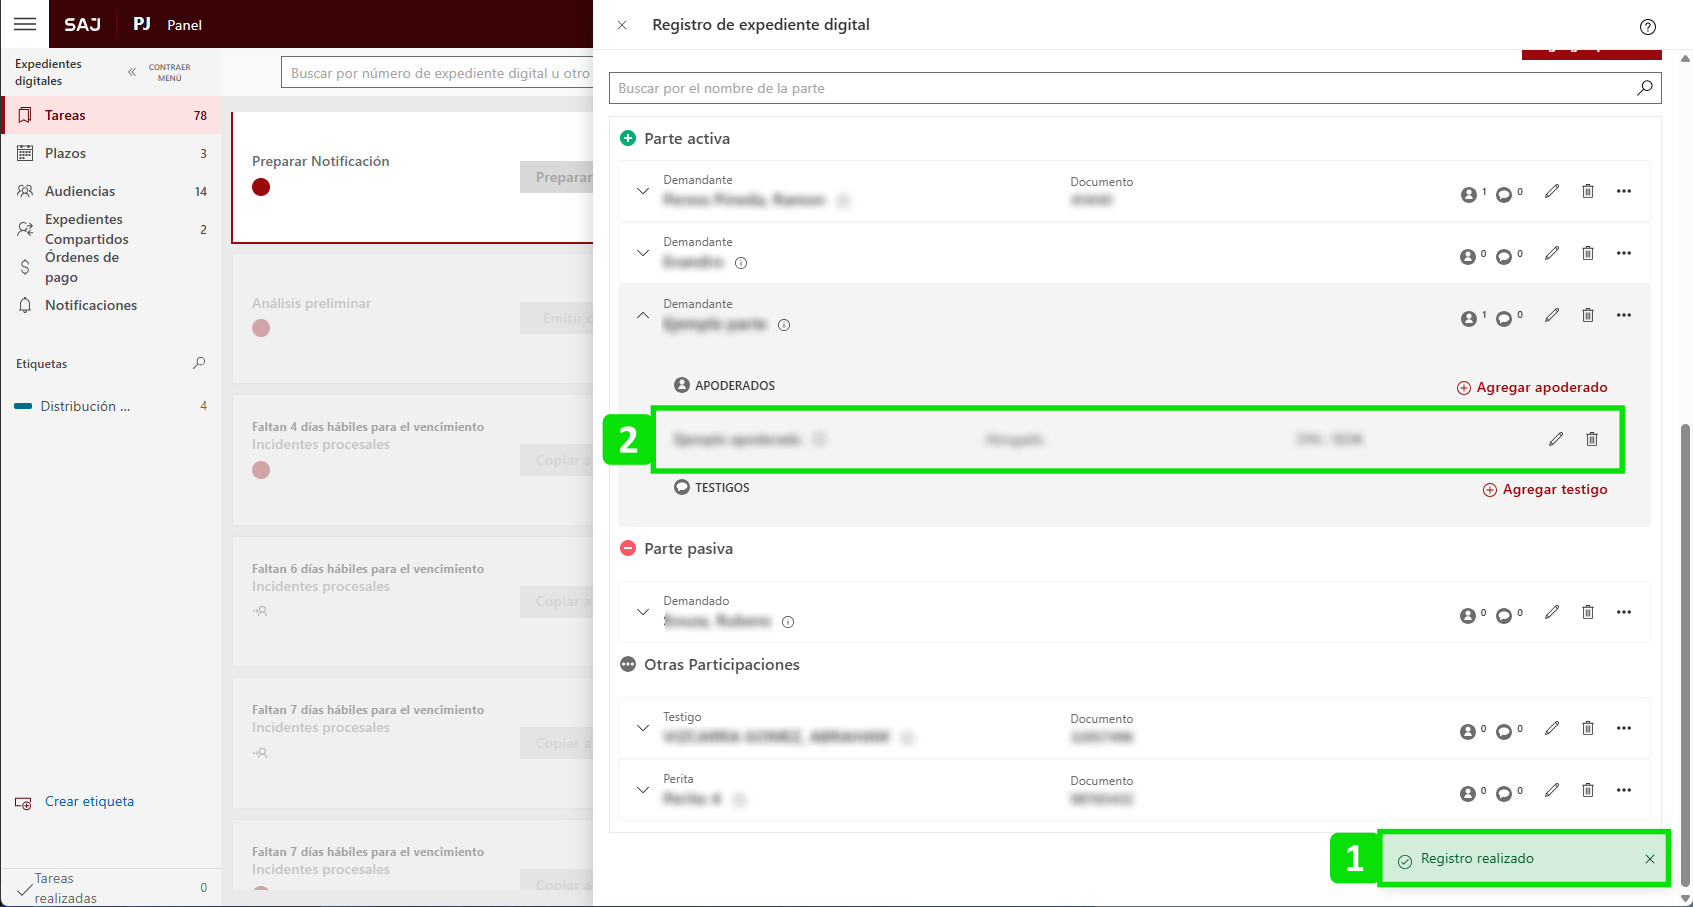Dismiss the Registro realizado notification
The width and height of the screenshot is (1693, 907).
tap(1650, 859)
